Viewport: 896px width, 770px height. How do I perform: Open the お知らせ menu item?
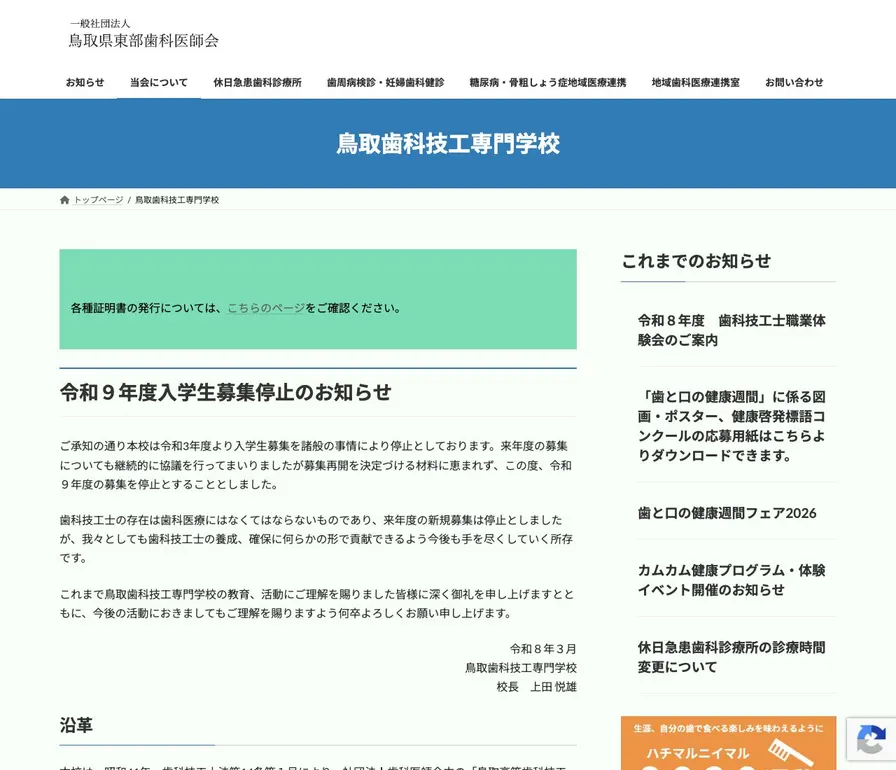click(85, 82)
